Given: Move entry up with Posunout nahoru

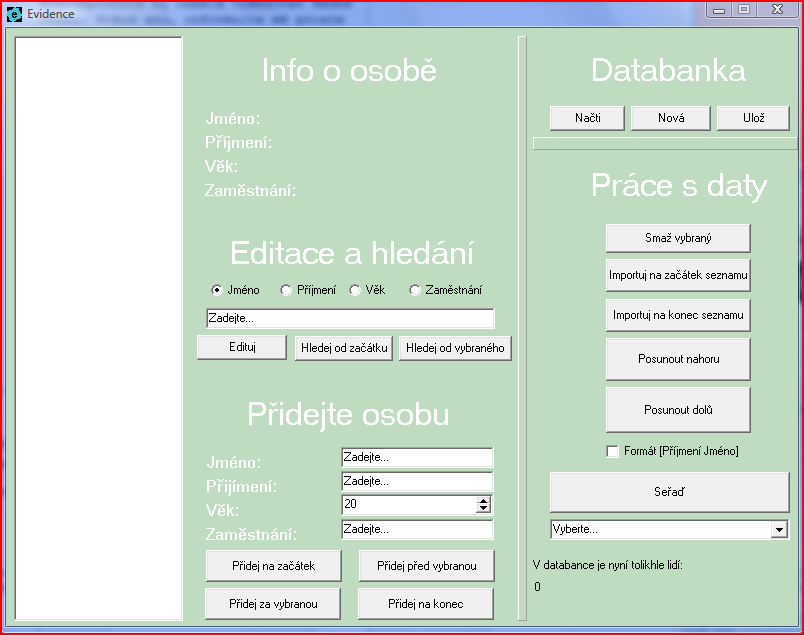Looking at the screenshot, I should (x=678, y=359).
